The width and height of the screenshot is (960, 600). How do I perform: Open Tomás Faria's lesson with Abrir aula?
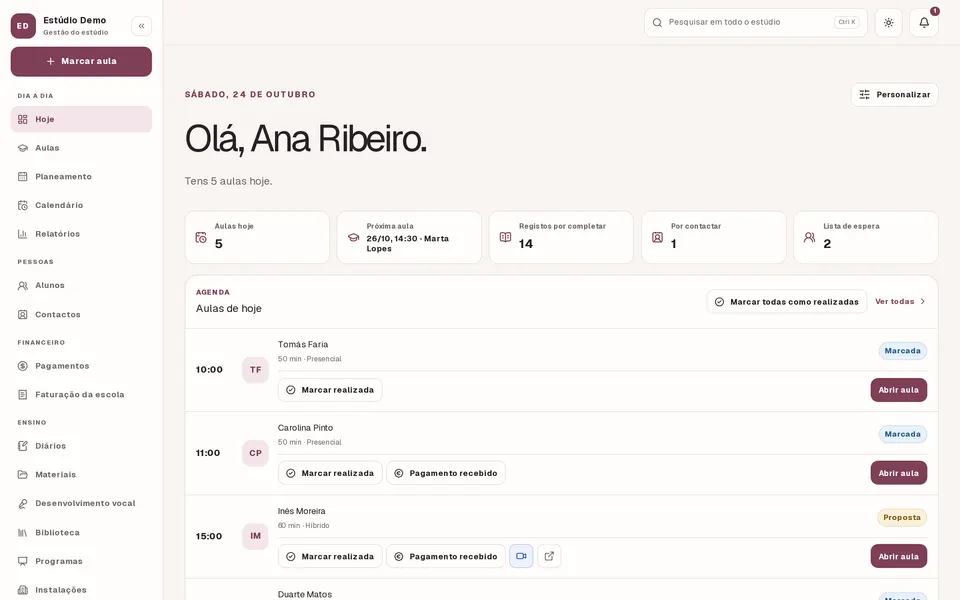coord(899,390)
